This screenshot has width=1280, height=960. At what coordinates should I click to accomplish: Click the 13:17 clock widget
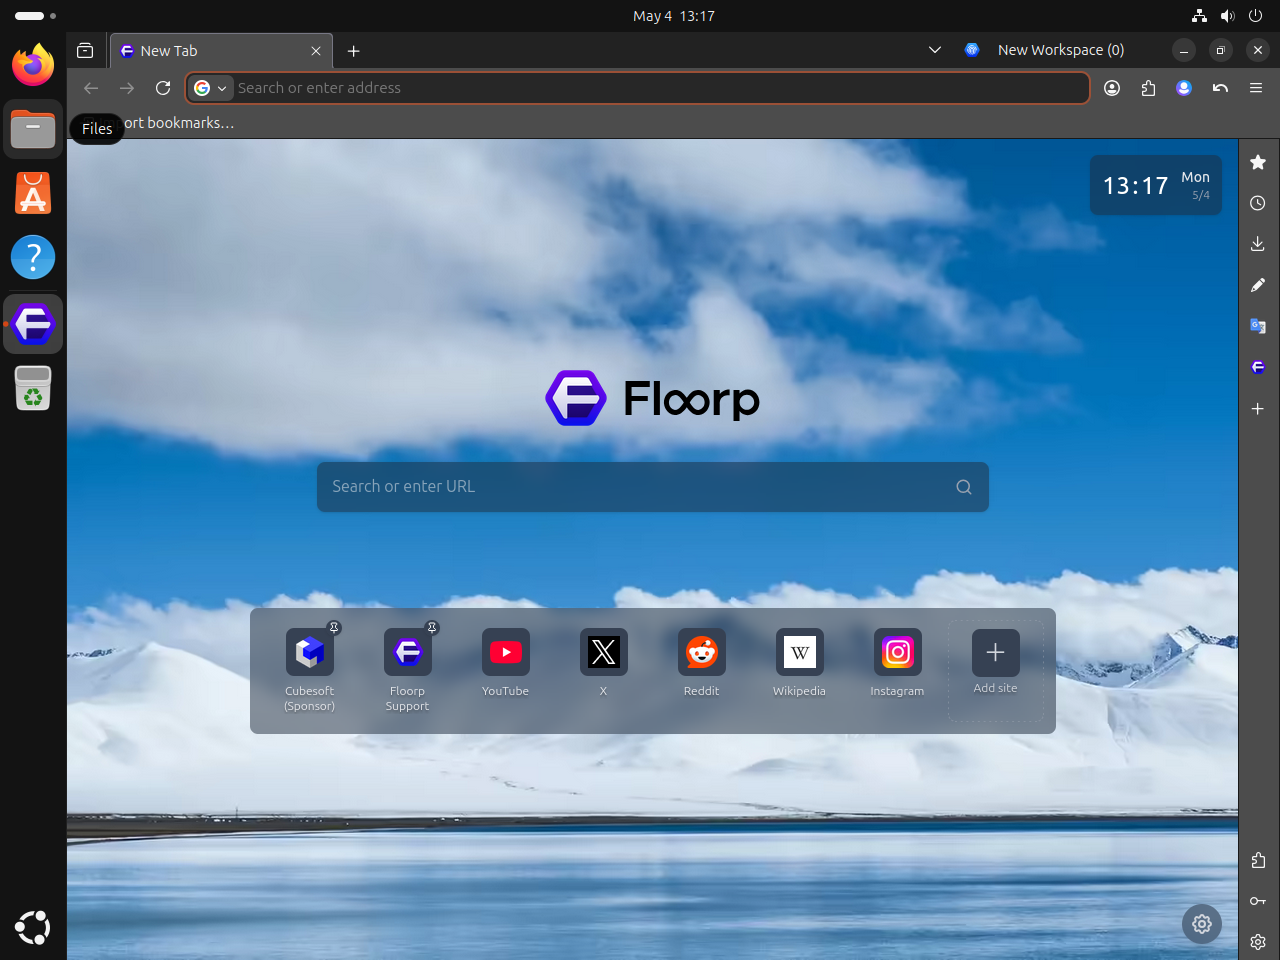click(1156, 185)
